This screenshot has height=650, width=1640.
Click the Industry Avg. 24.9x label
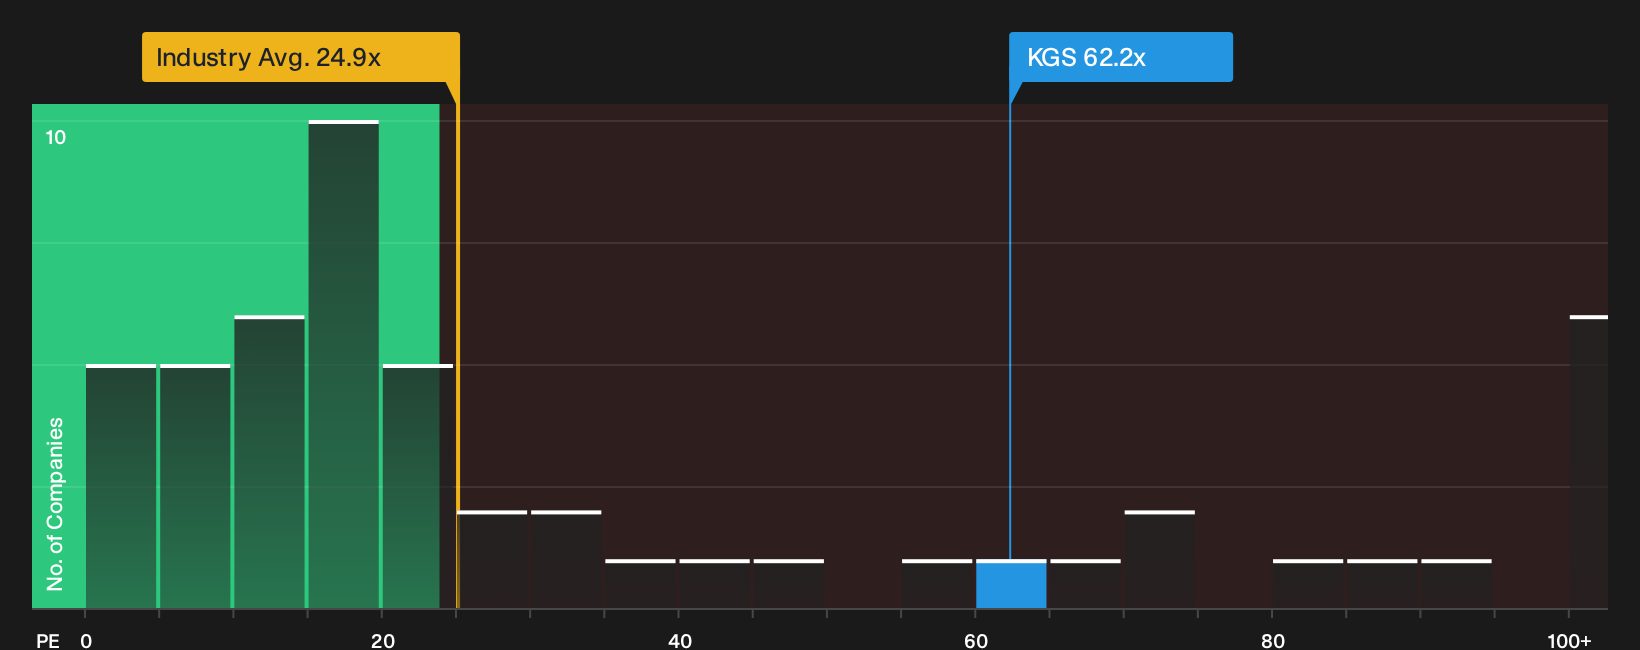click(x=300, y=57)
